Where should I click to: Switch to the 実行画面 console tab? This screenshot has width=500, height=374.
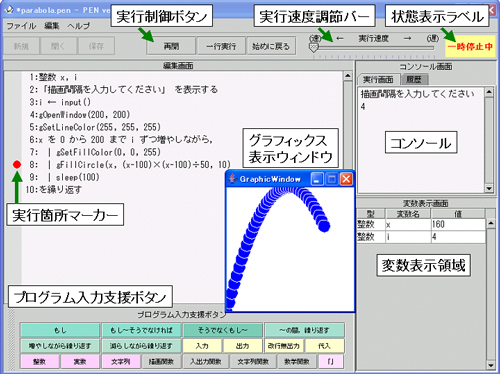tap(378, 79)
